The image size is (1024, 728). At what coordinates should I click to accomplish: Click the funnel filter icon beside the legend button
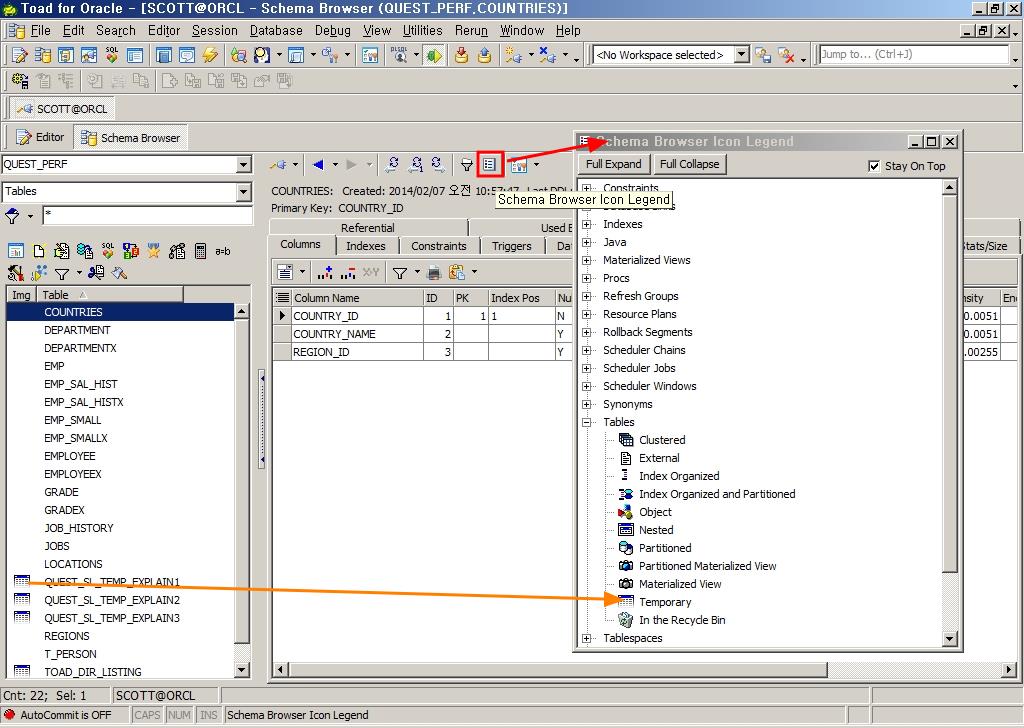coord(466,165)
